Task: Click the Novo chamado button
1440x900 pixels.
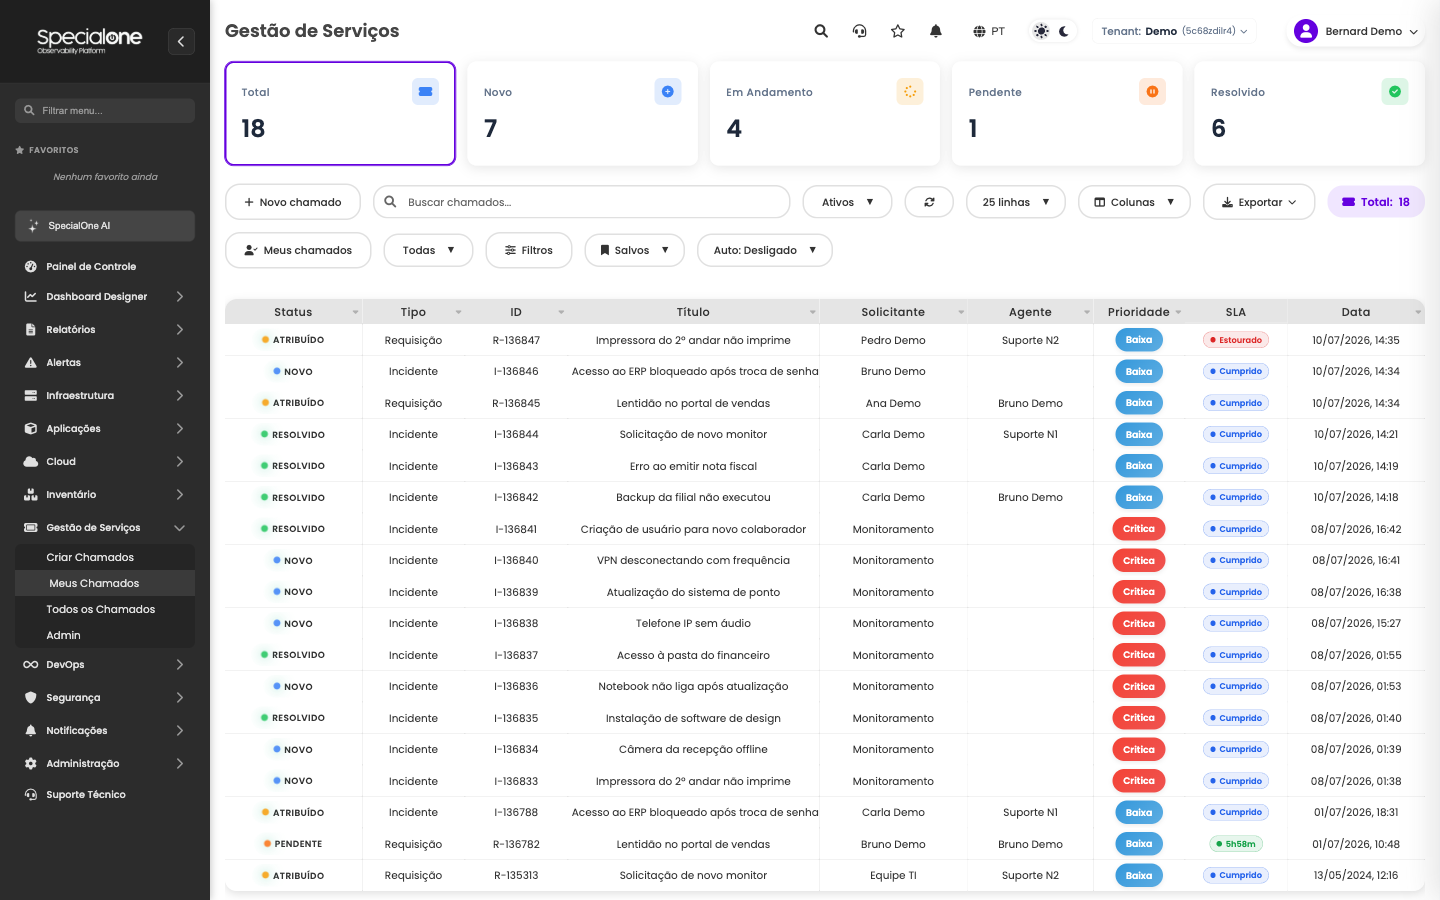Action: tap(292, 202)
